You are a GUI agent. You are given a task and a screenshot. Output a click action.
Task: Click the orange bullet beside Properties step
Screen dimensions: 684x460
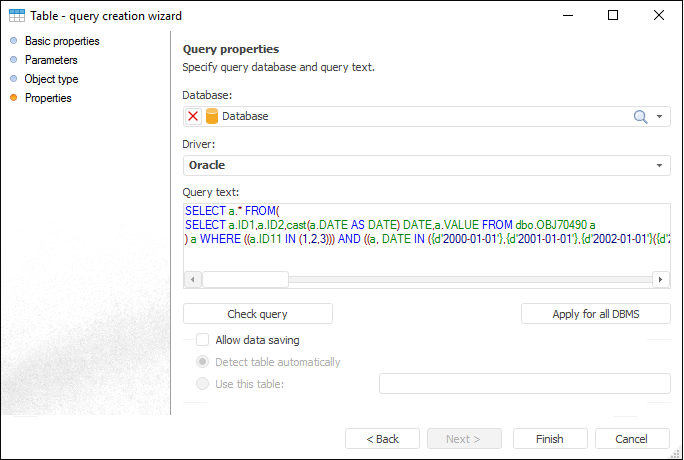13,98
